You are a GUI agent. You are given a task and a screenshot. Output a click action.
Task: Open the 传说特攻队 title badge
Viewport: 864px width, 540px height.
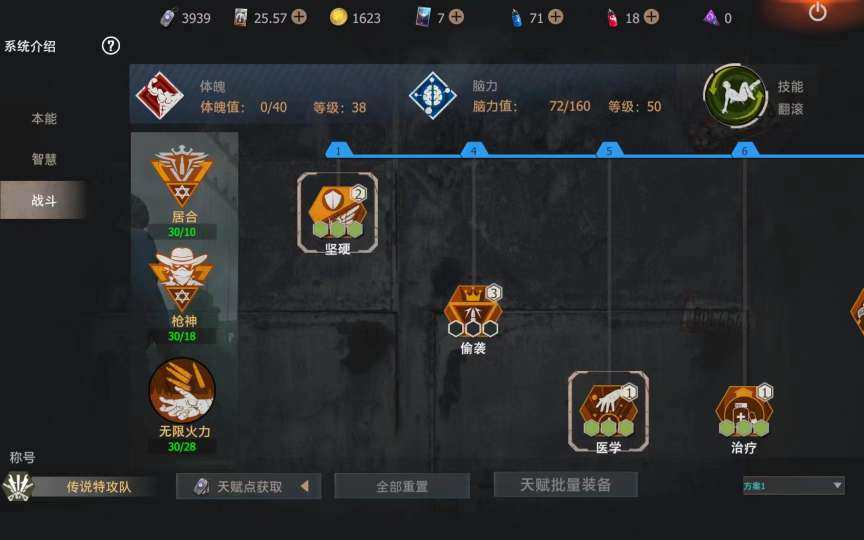(80, 487)
